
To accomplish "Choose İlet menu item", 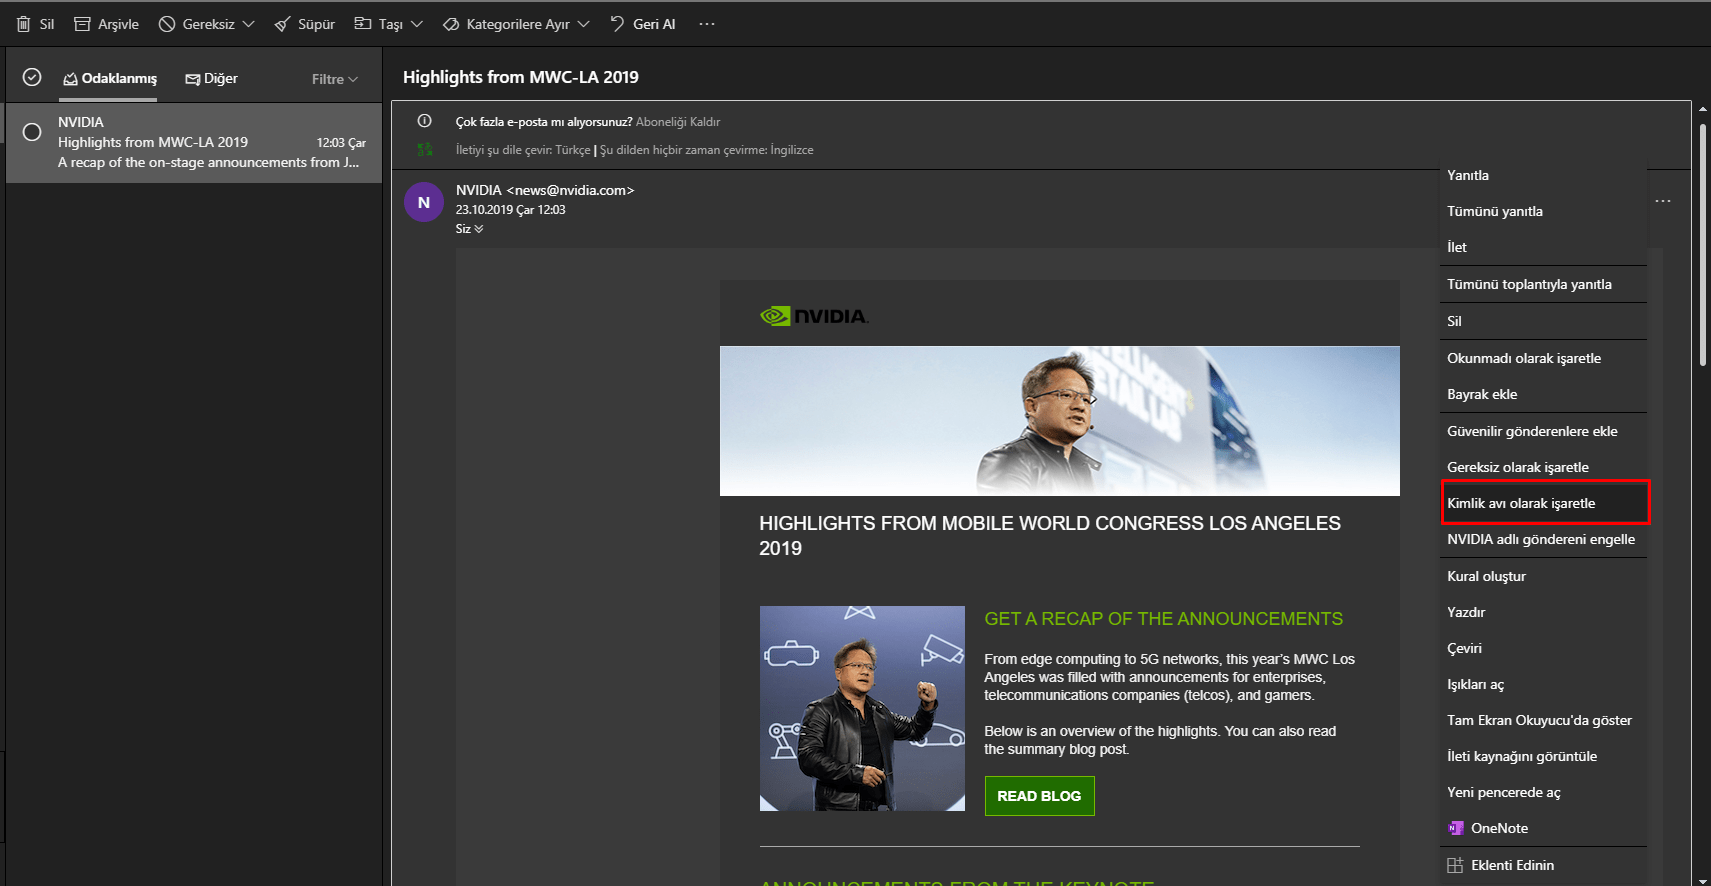I will coord(1543,247).
